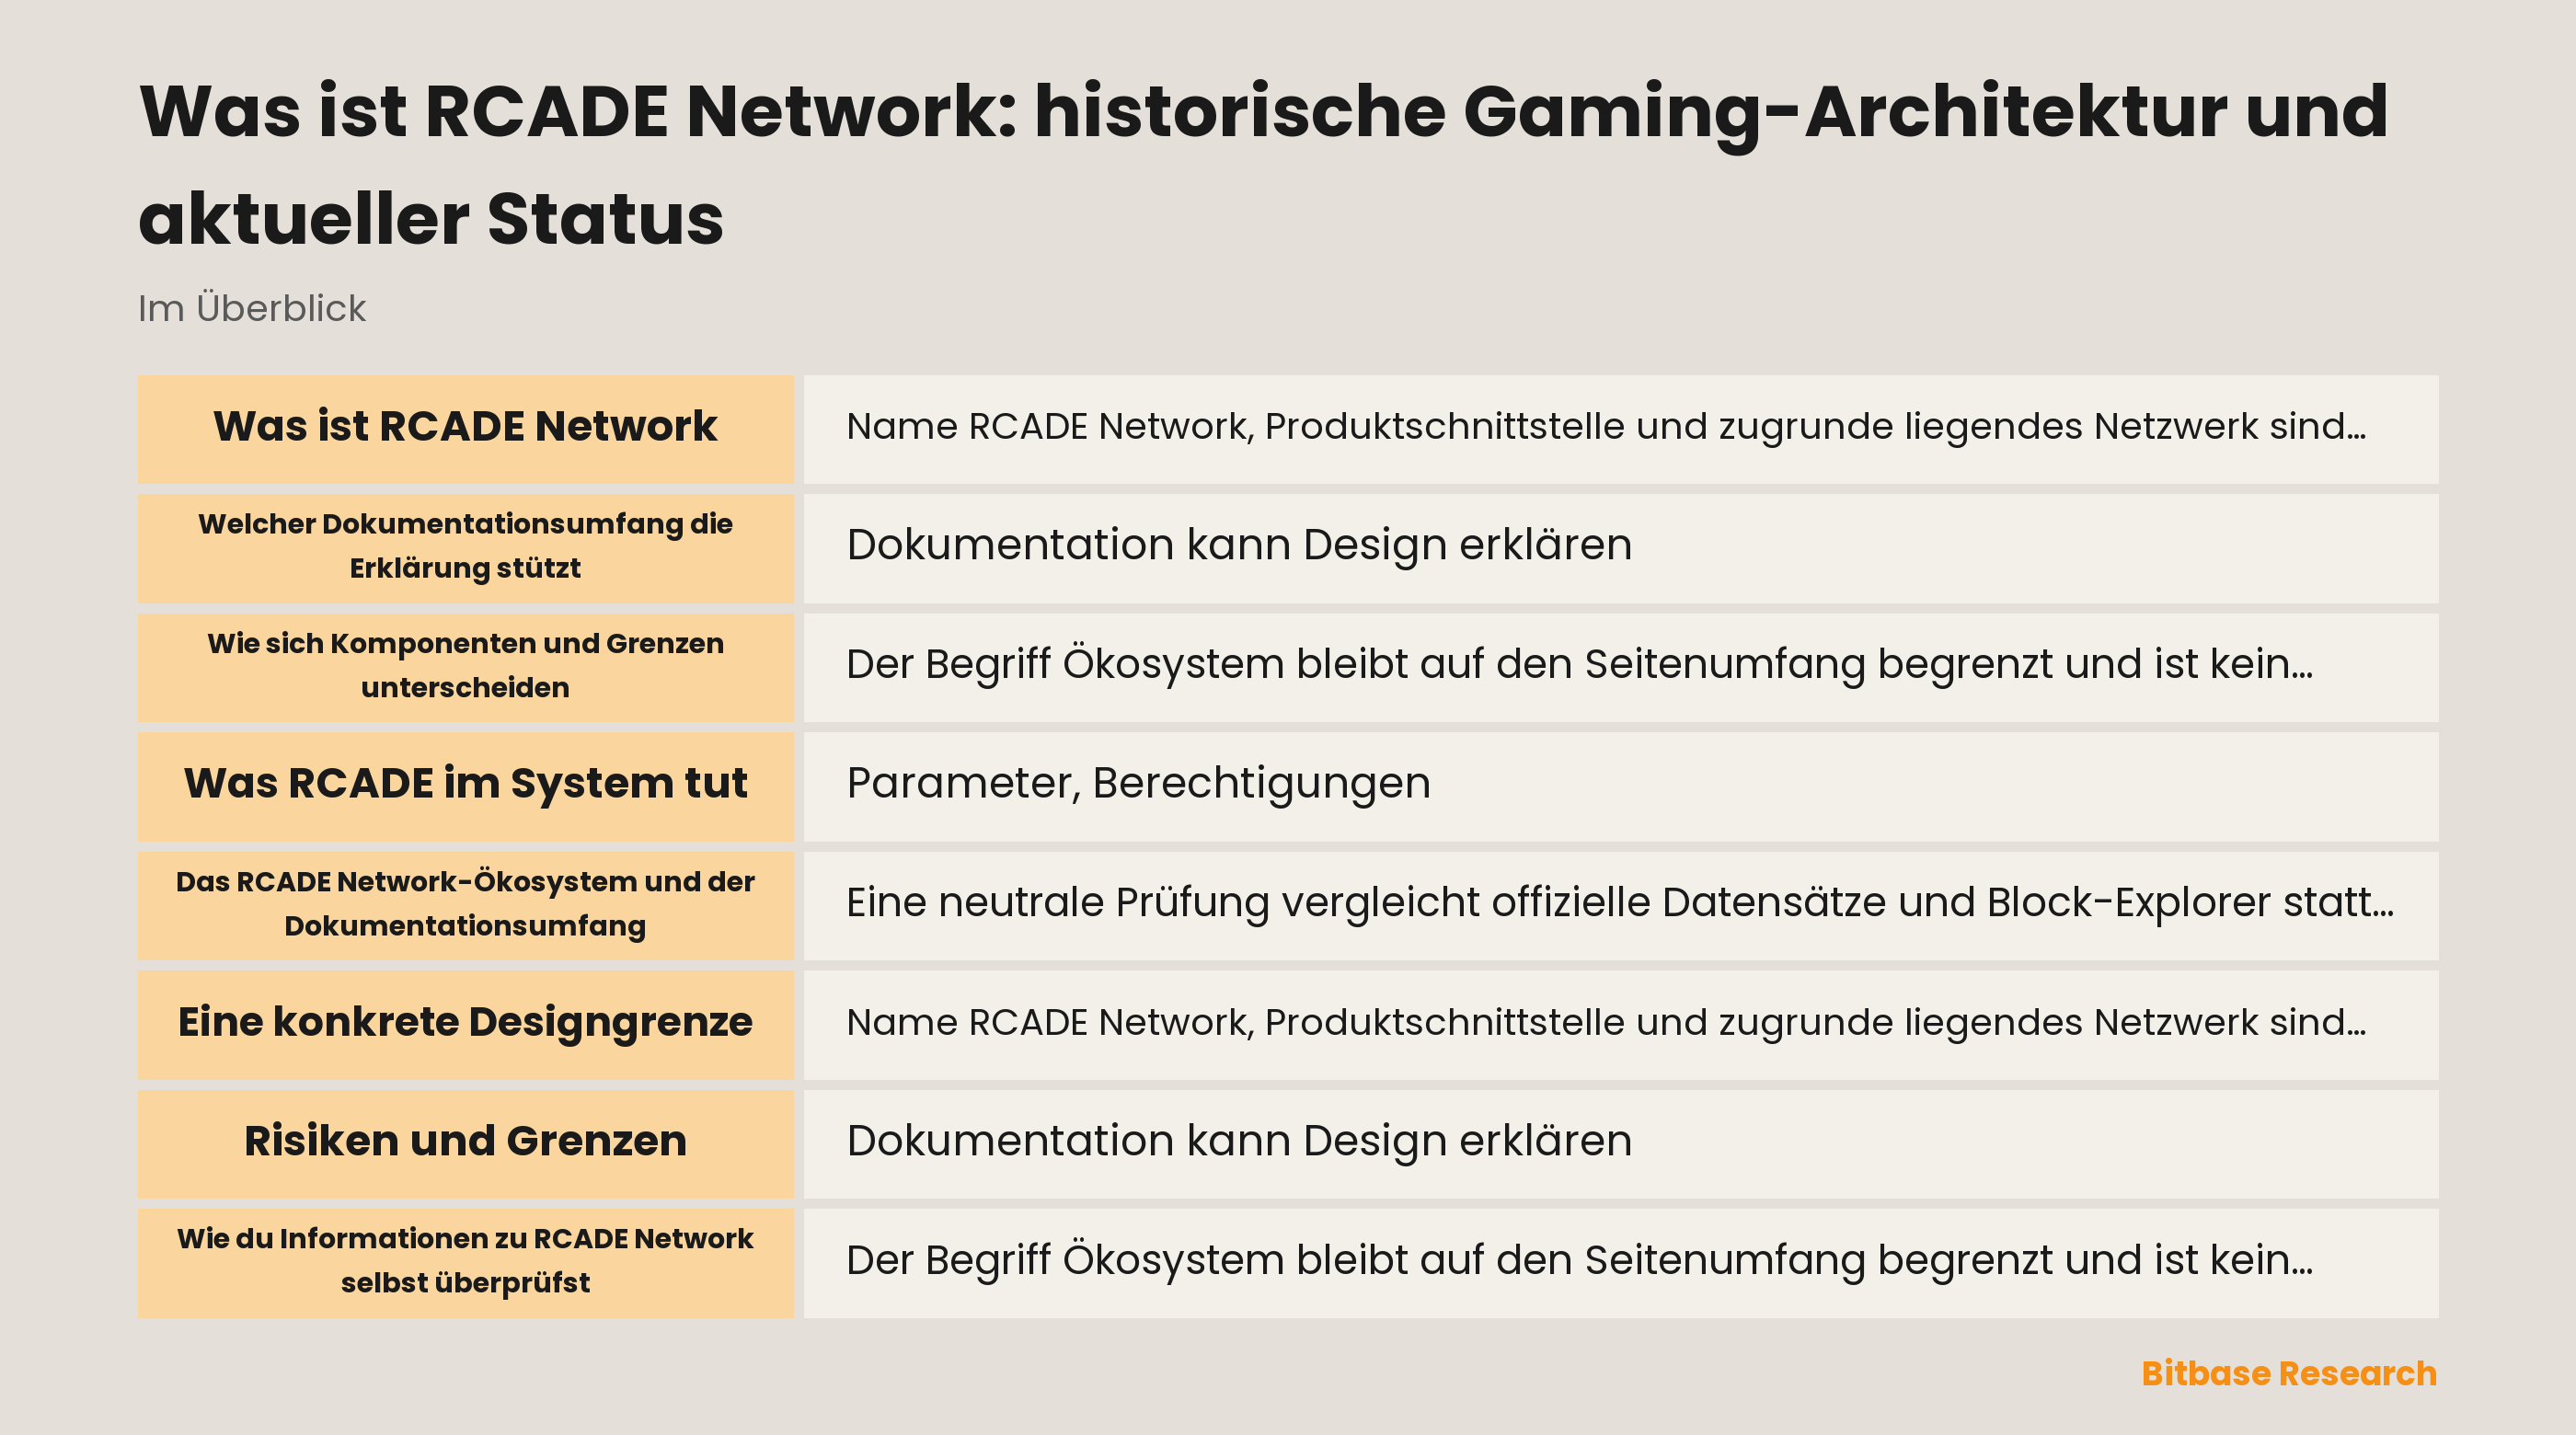Click the 'Bitbase Research' label
Image resolution: width=2576 pixels, height=1435 pixels.
click(x=2288, y=1373)
